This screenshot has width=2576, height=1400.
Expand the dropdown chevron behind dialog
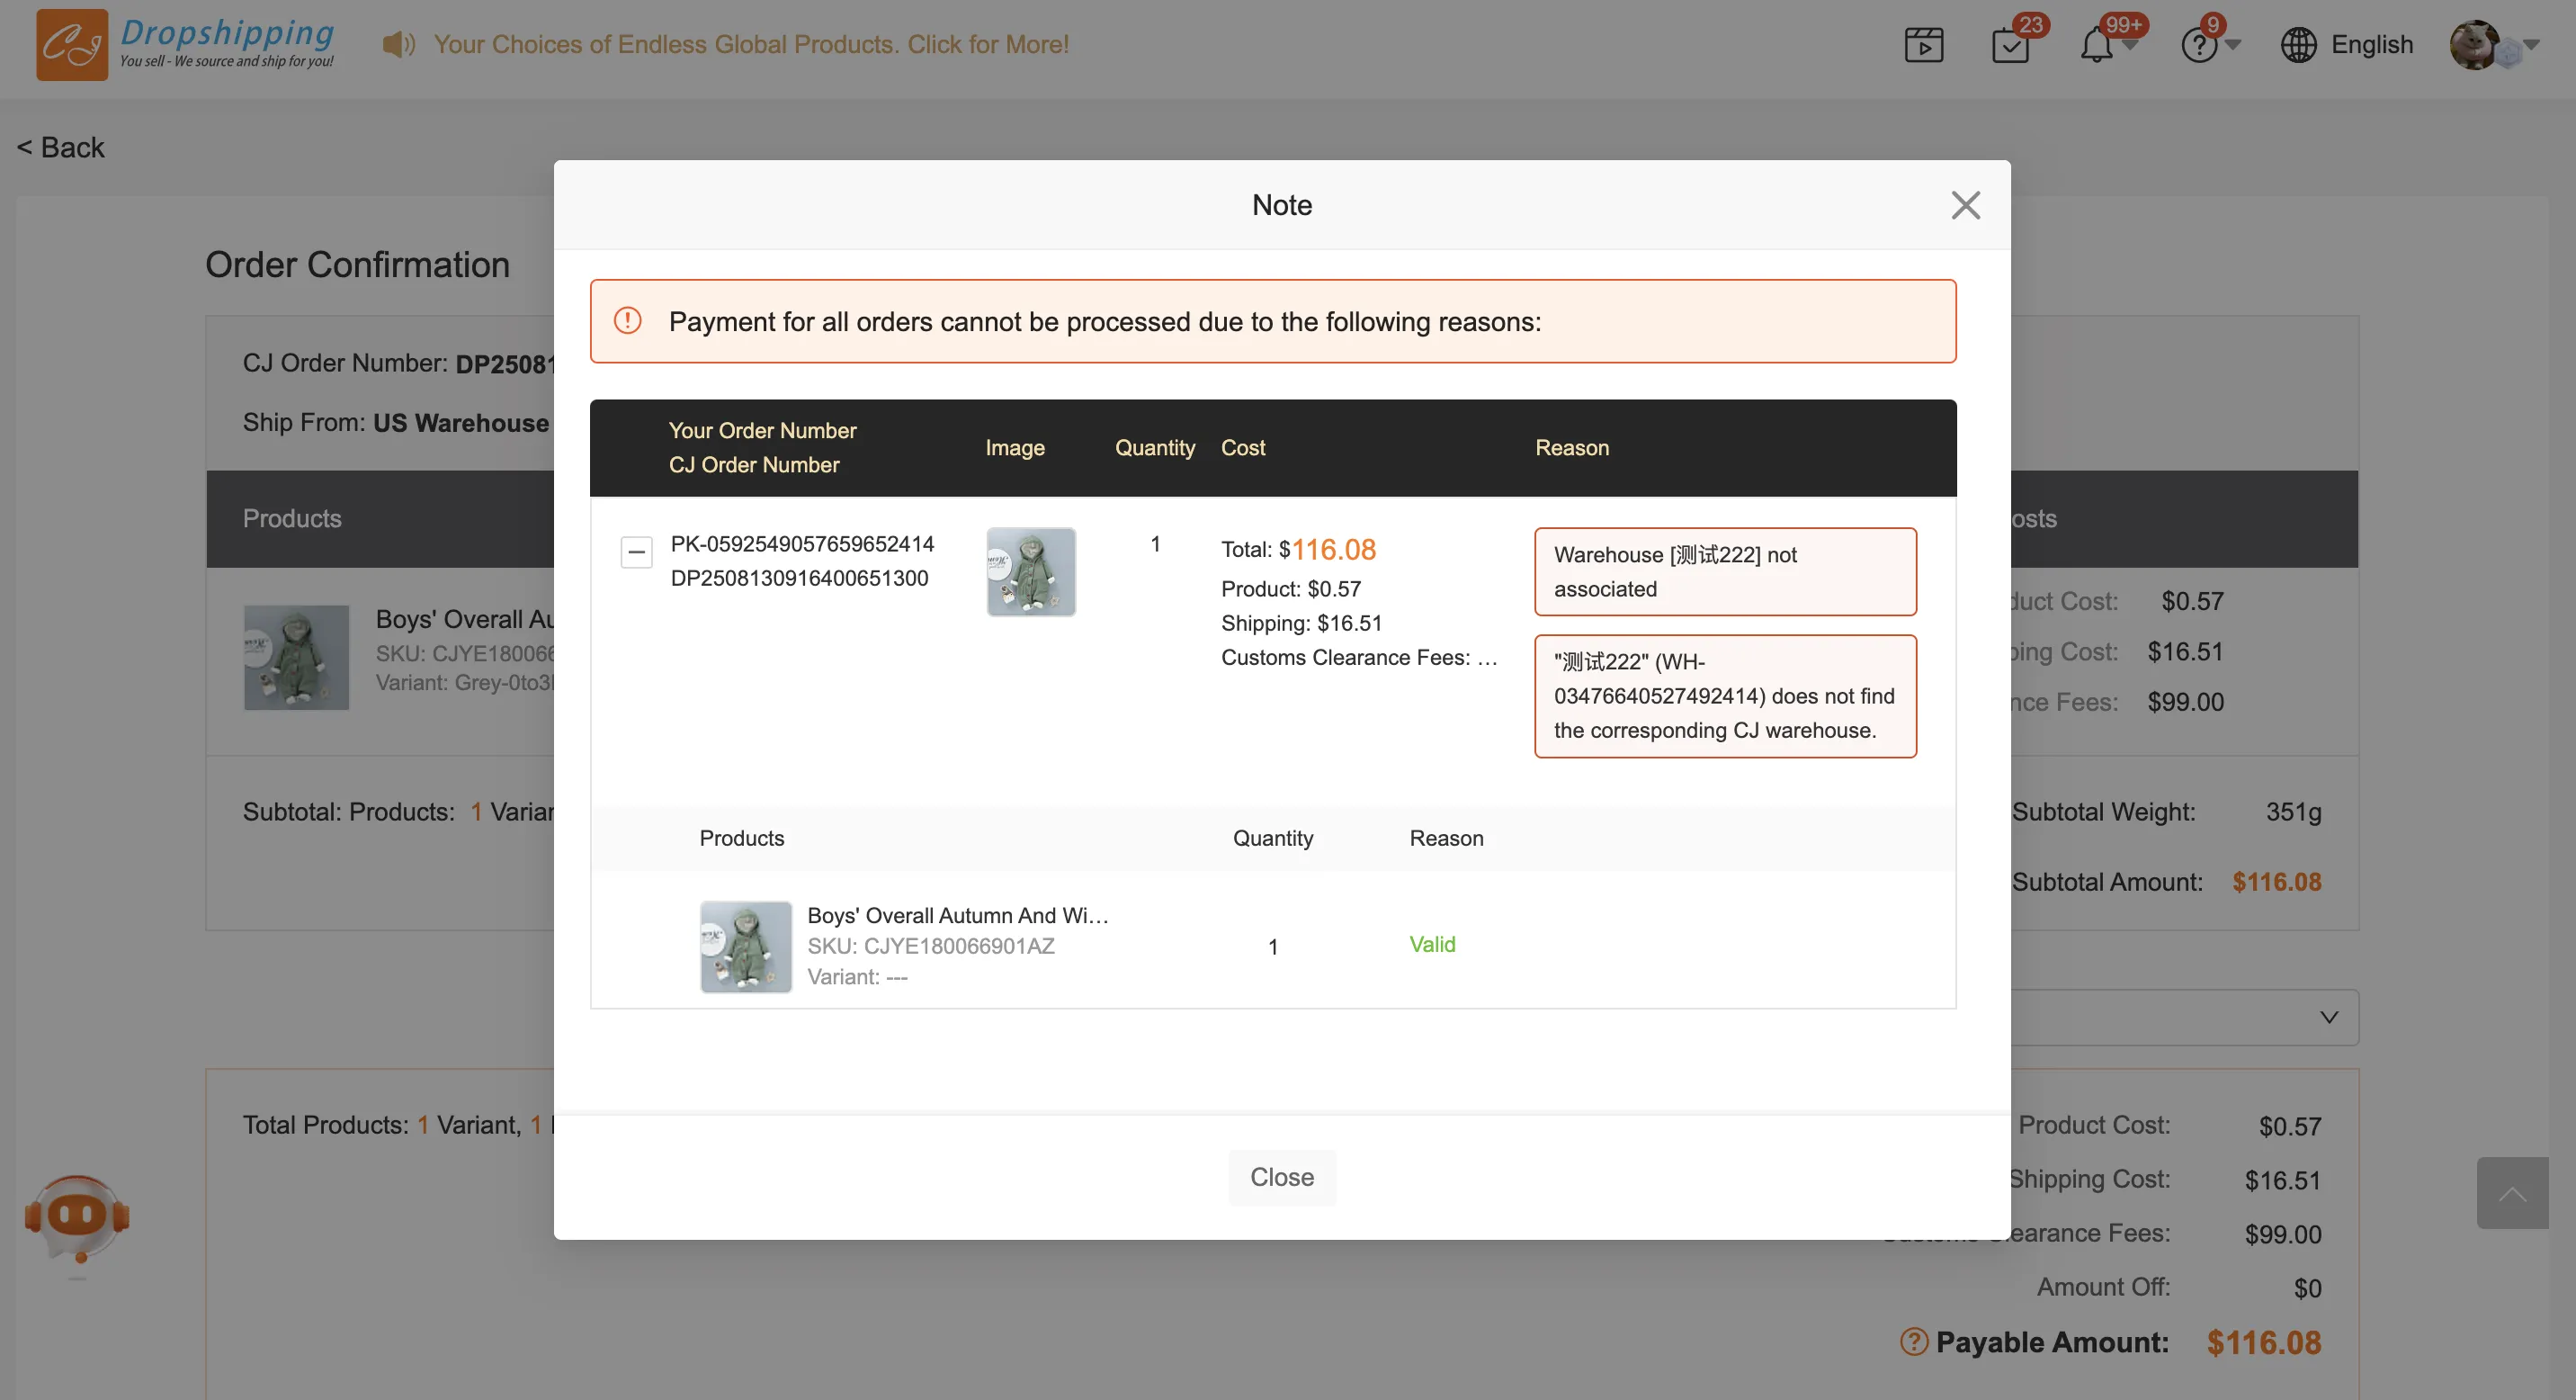[x=2329, y=1017]
